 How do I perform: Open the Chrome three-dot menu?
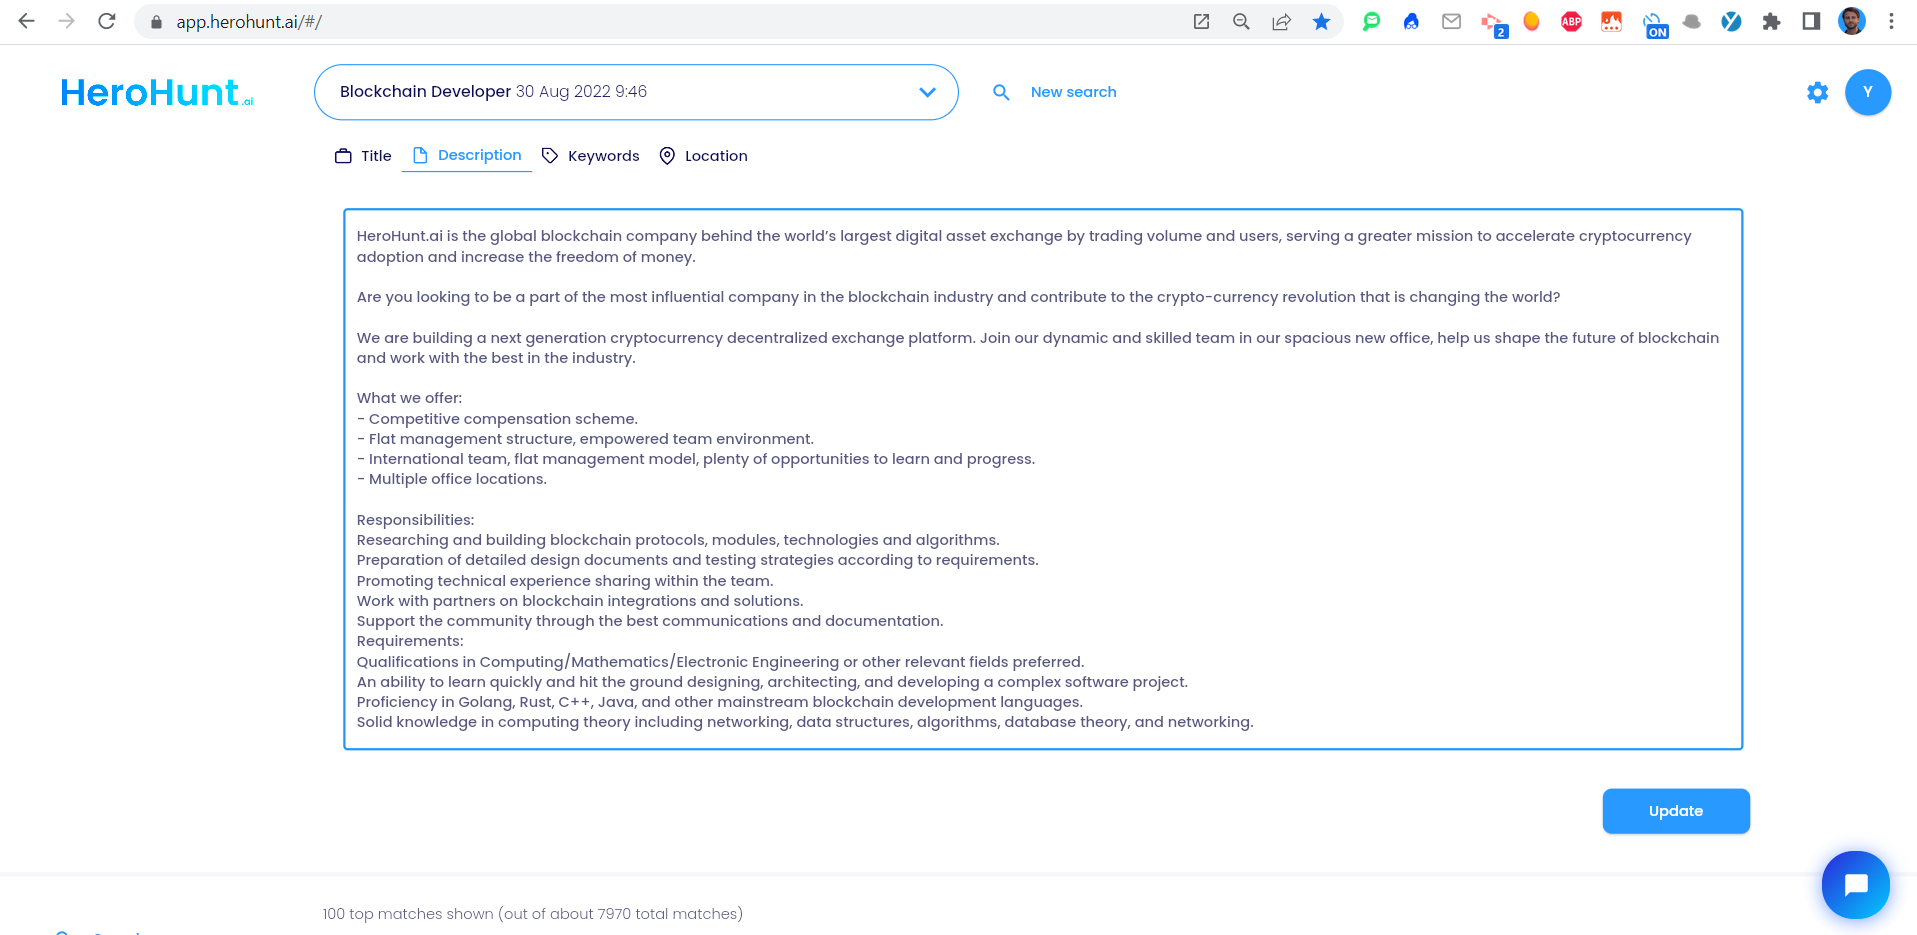[1891, 22]
